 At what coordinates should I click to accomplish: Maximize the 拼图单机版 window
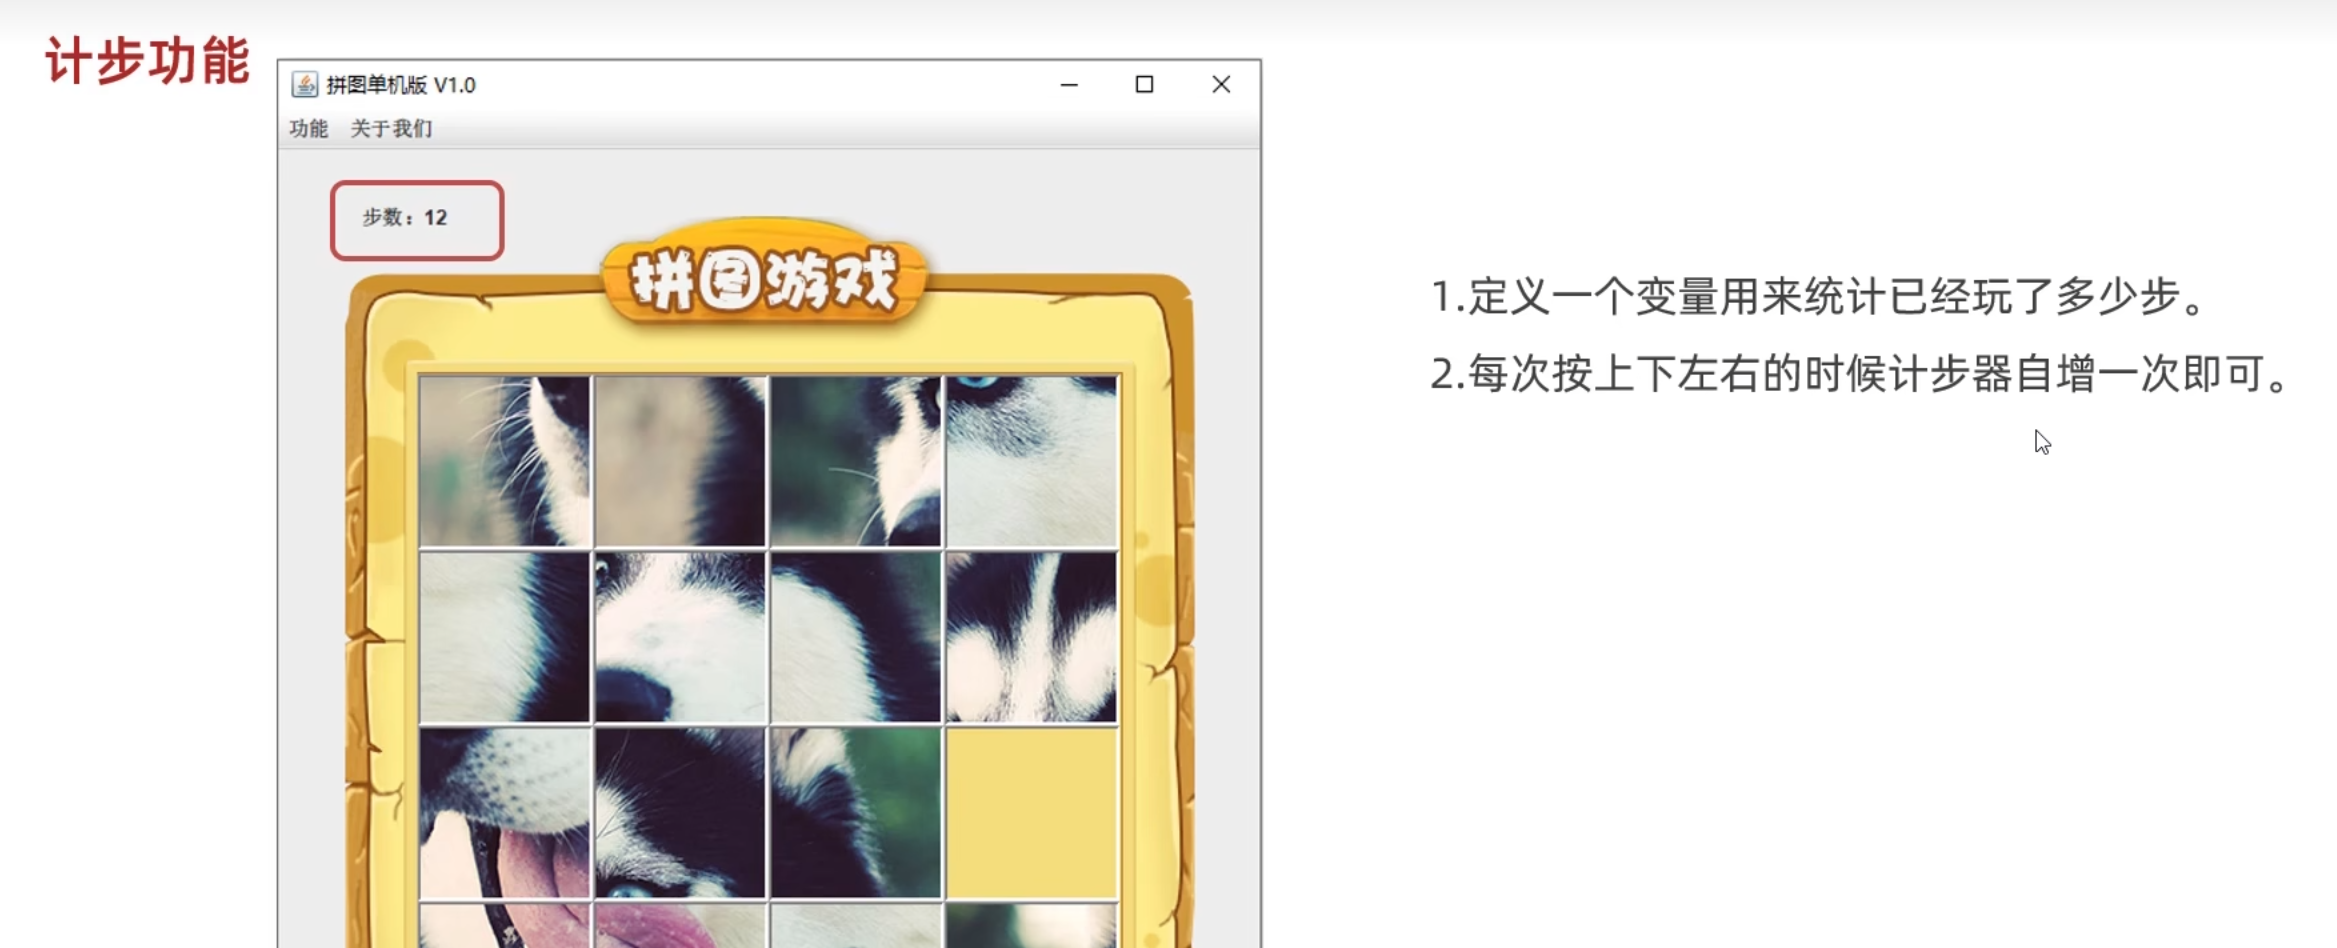pos(1144,85)
